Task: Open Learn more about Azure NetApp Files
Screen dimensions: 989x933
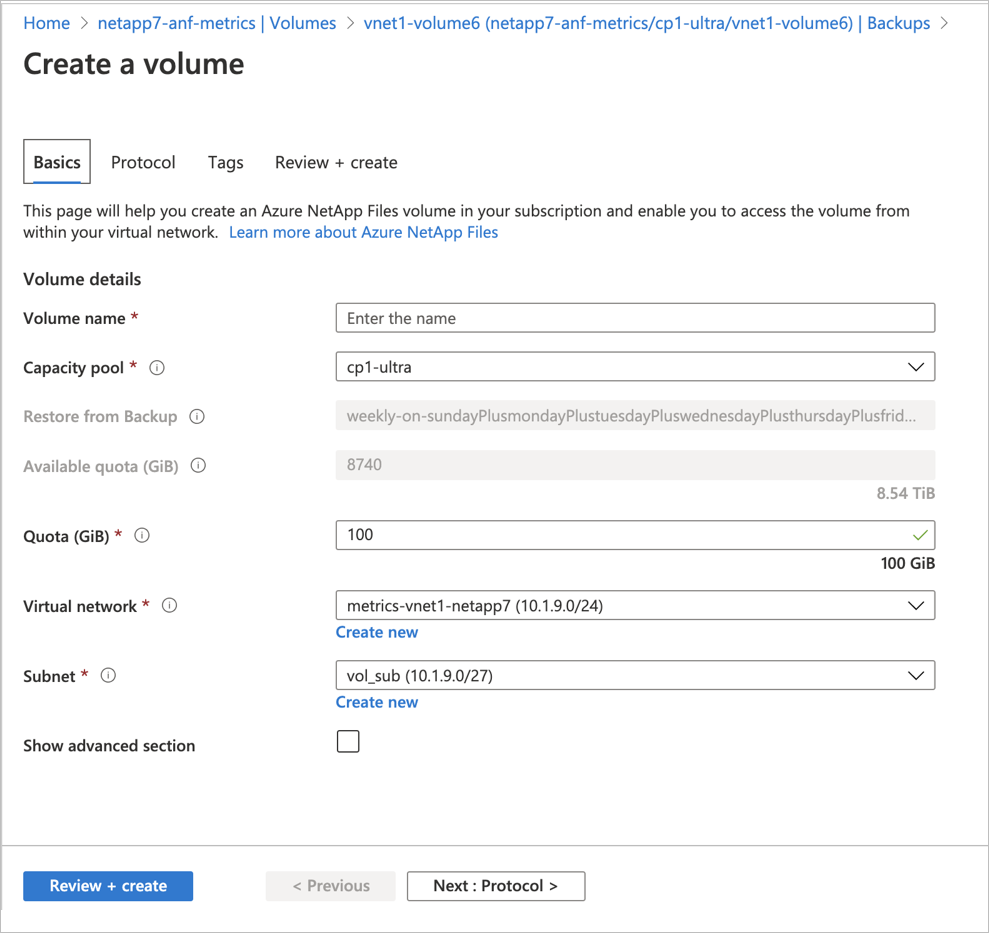Action: click(x=364, y=232)
